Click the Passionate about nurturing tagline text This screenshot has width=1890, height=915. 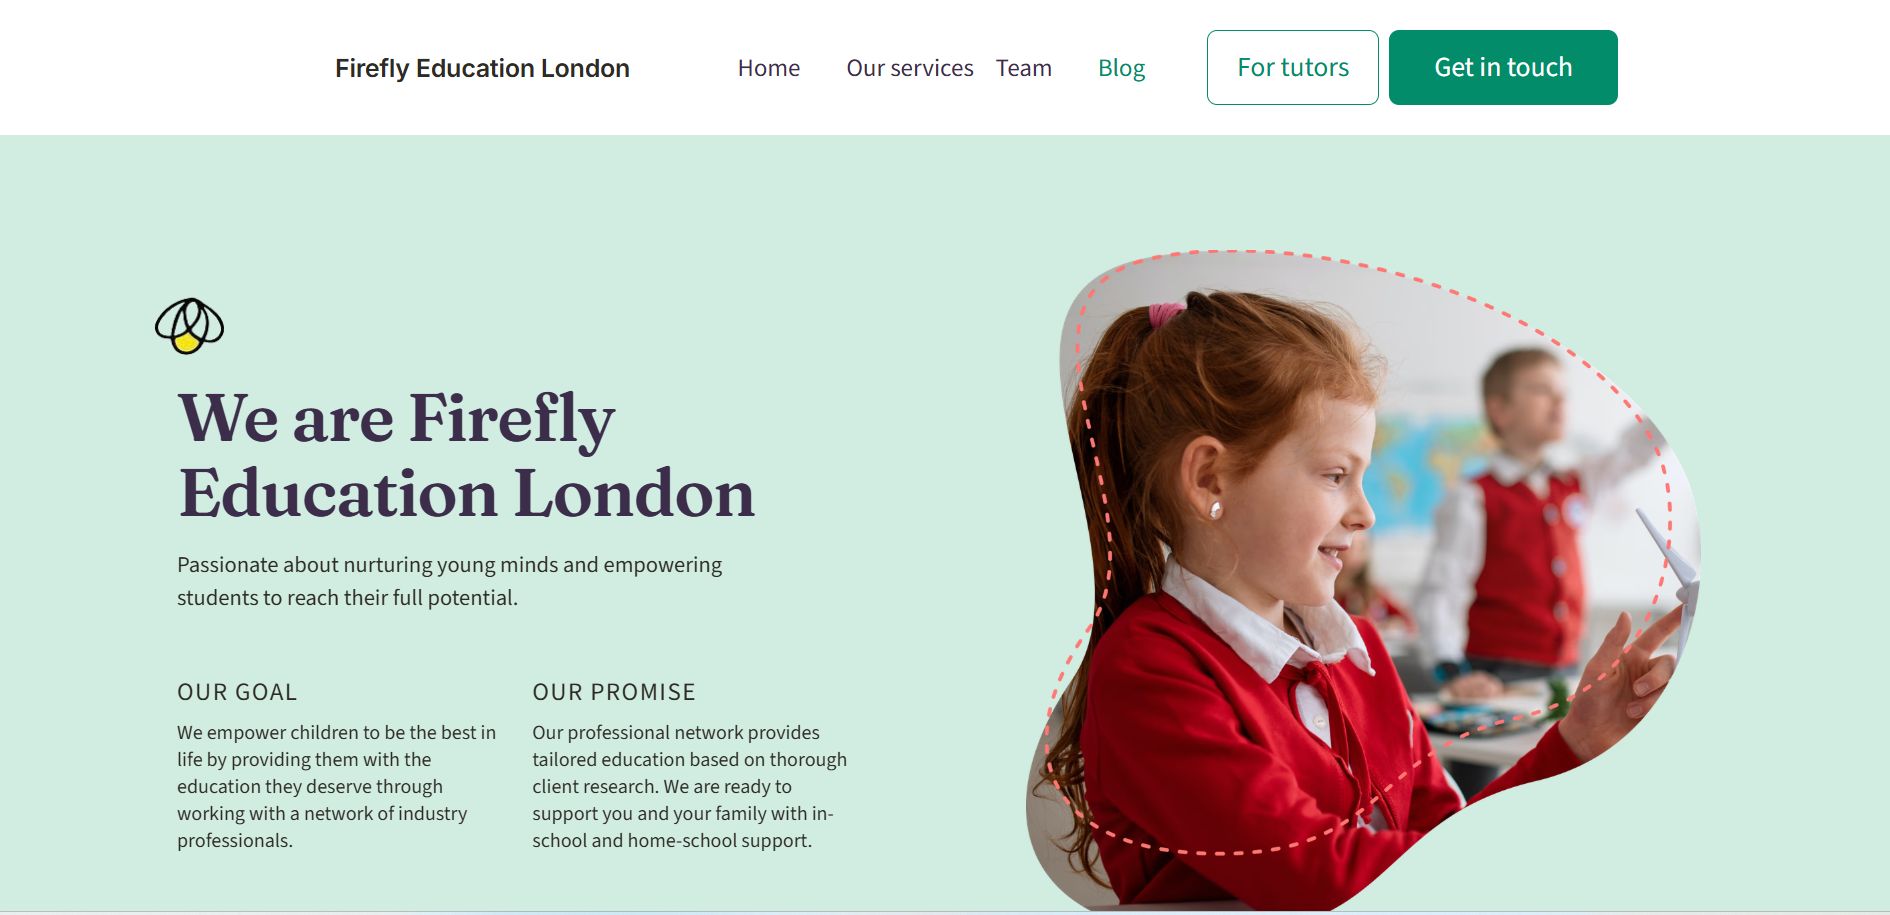tap(449, 581)
